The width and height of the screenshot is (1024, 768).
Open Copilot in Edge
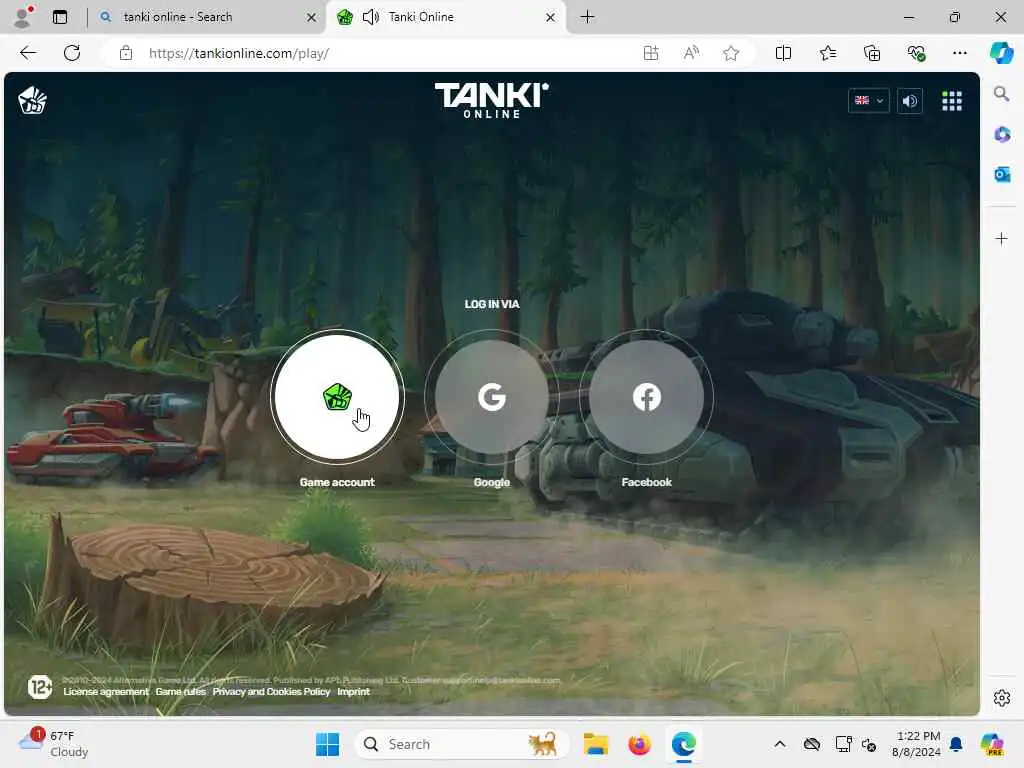point(1001,53)
